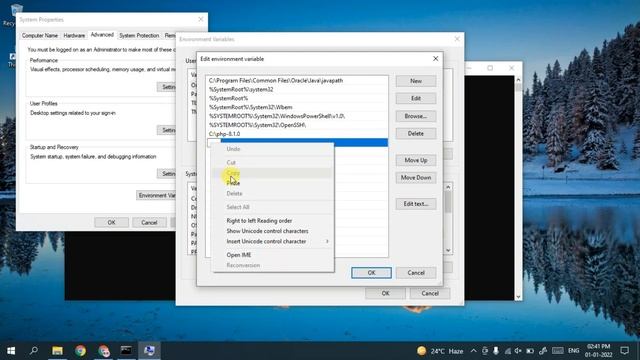
Task: Click the Environment Variables button in System Properties
Action: 157,196
